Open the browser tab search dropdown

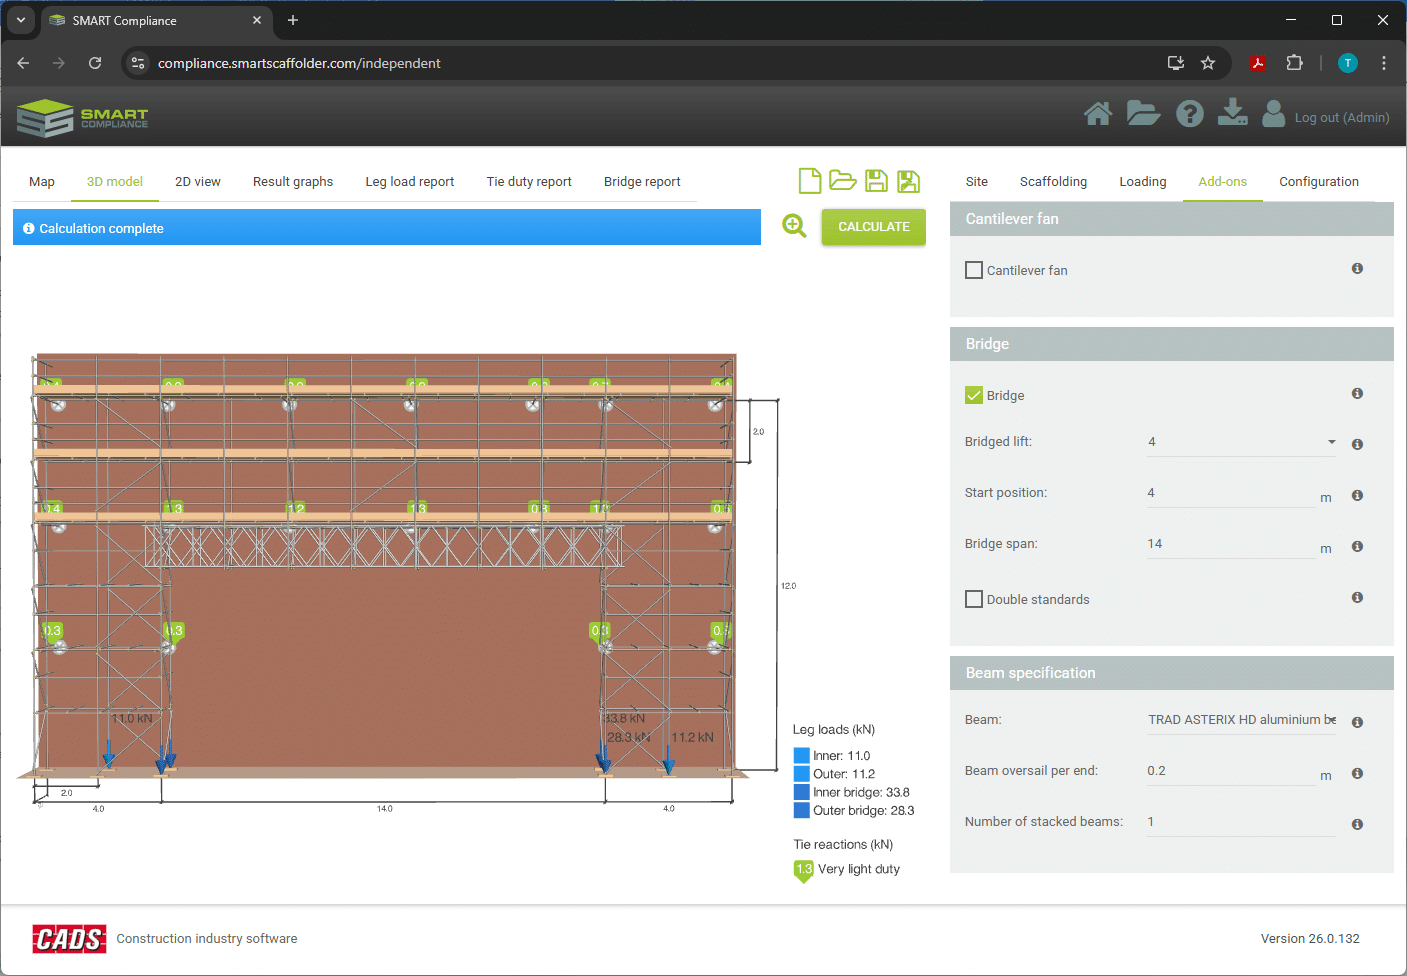21,20
